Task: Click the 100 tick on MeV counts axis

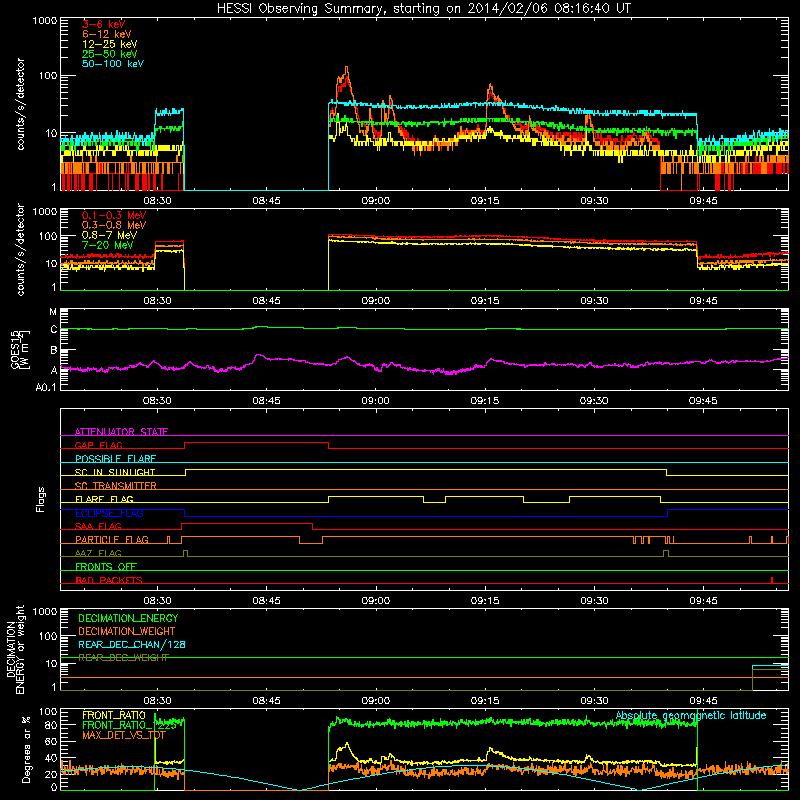Action: [48, 236]
